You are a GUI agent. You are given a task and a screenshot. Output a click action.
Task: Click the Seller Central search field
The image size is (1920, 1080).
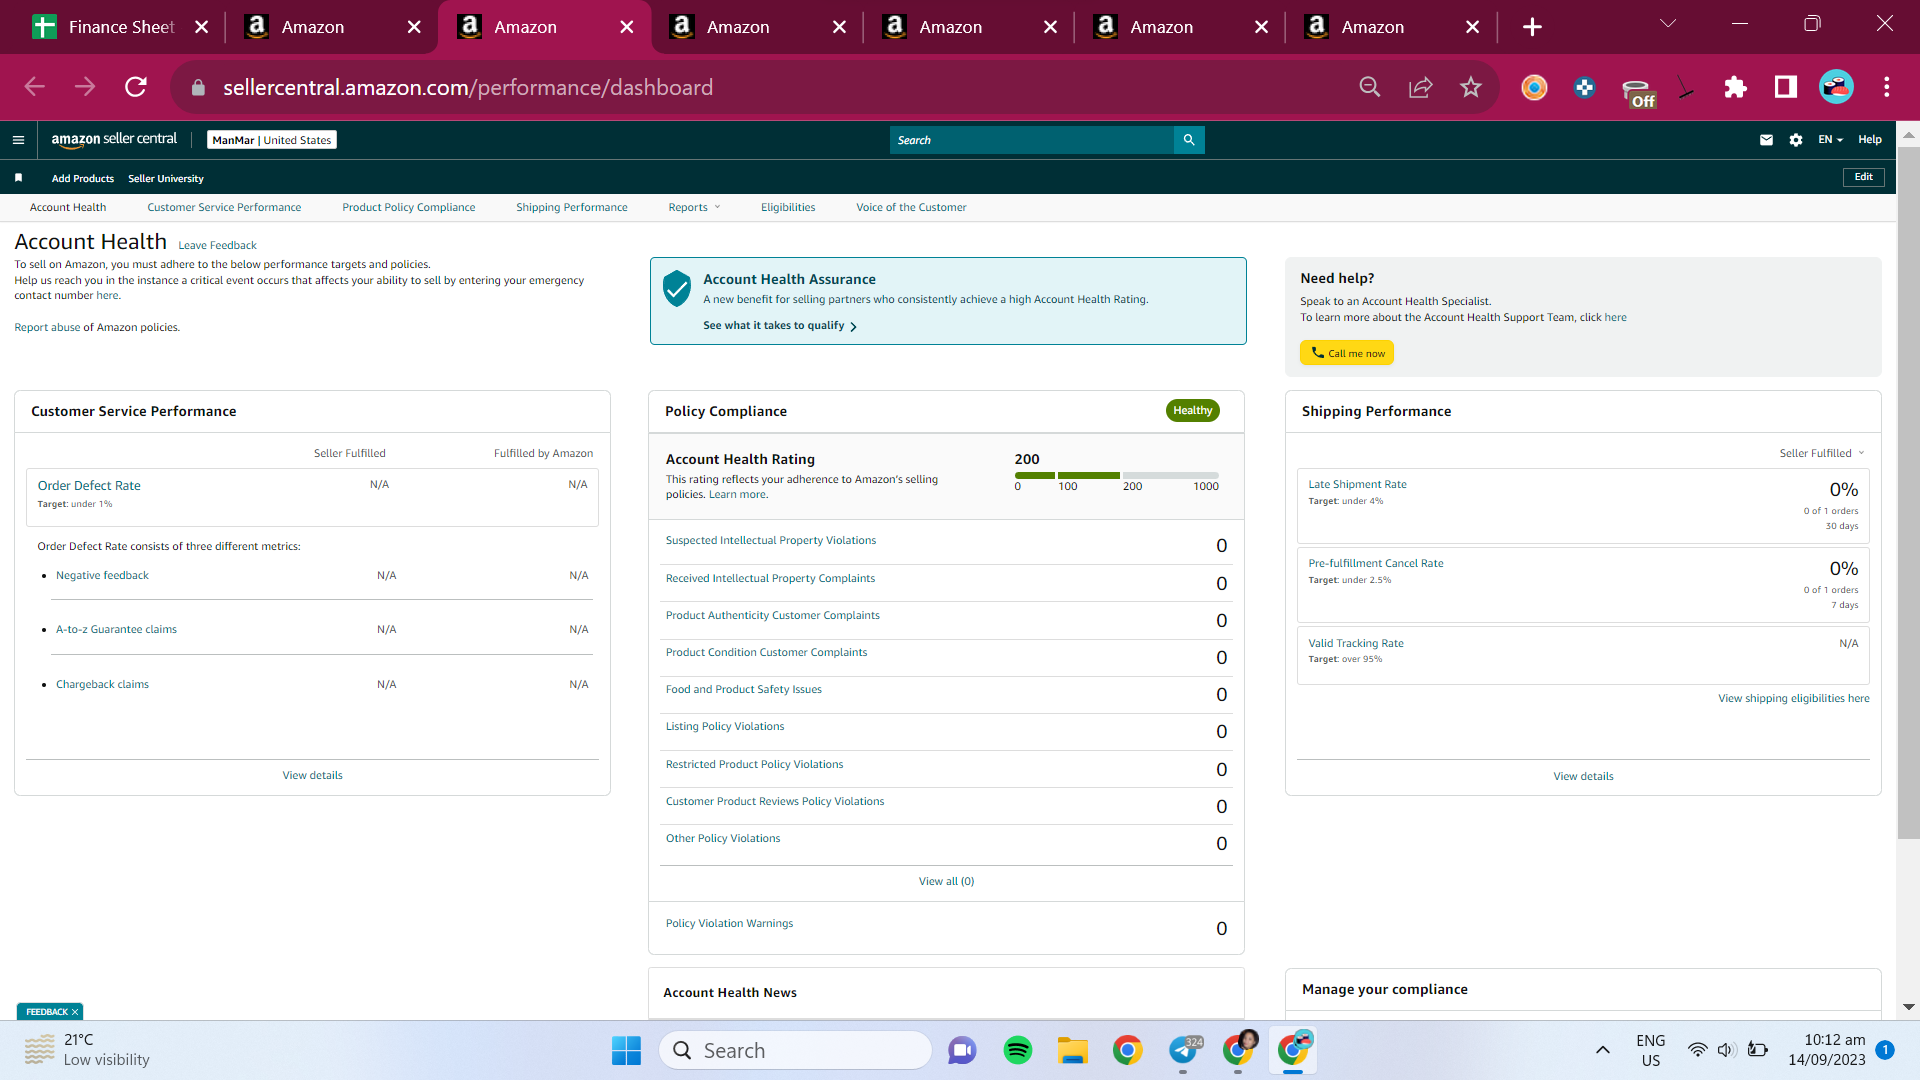point(1031,140)
